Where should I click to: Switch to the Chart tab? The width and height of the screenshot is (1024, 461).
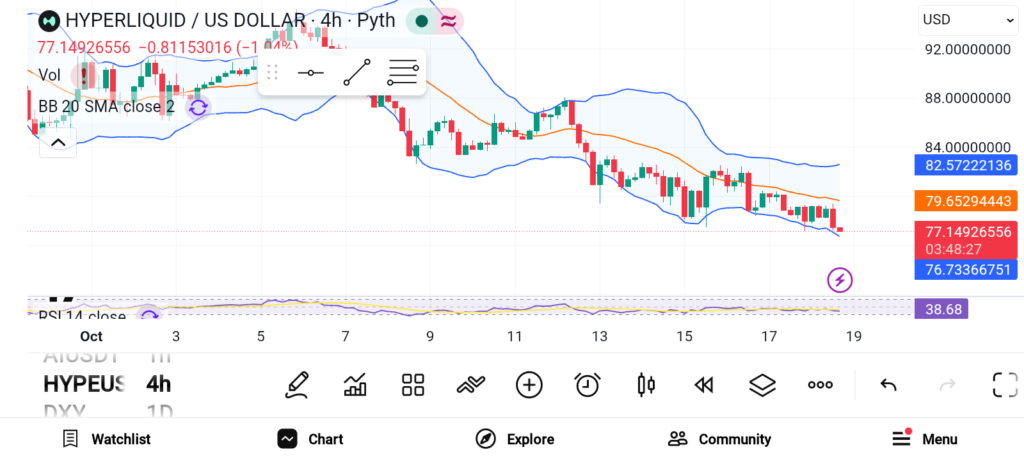coord(310,439)
